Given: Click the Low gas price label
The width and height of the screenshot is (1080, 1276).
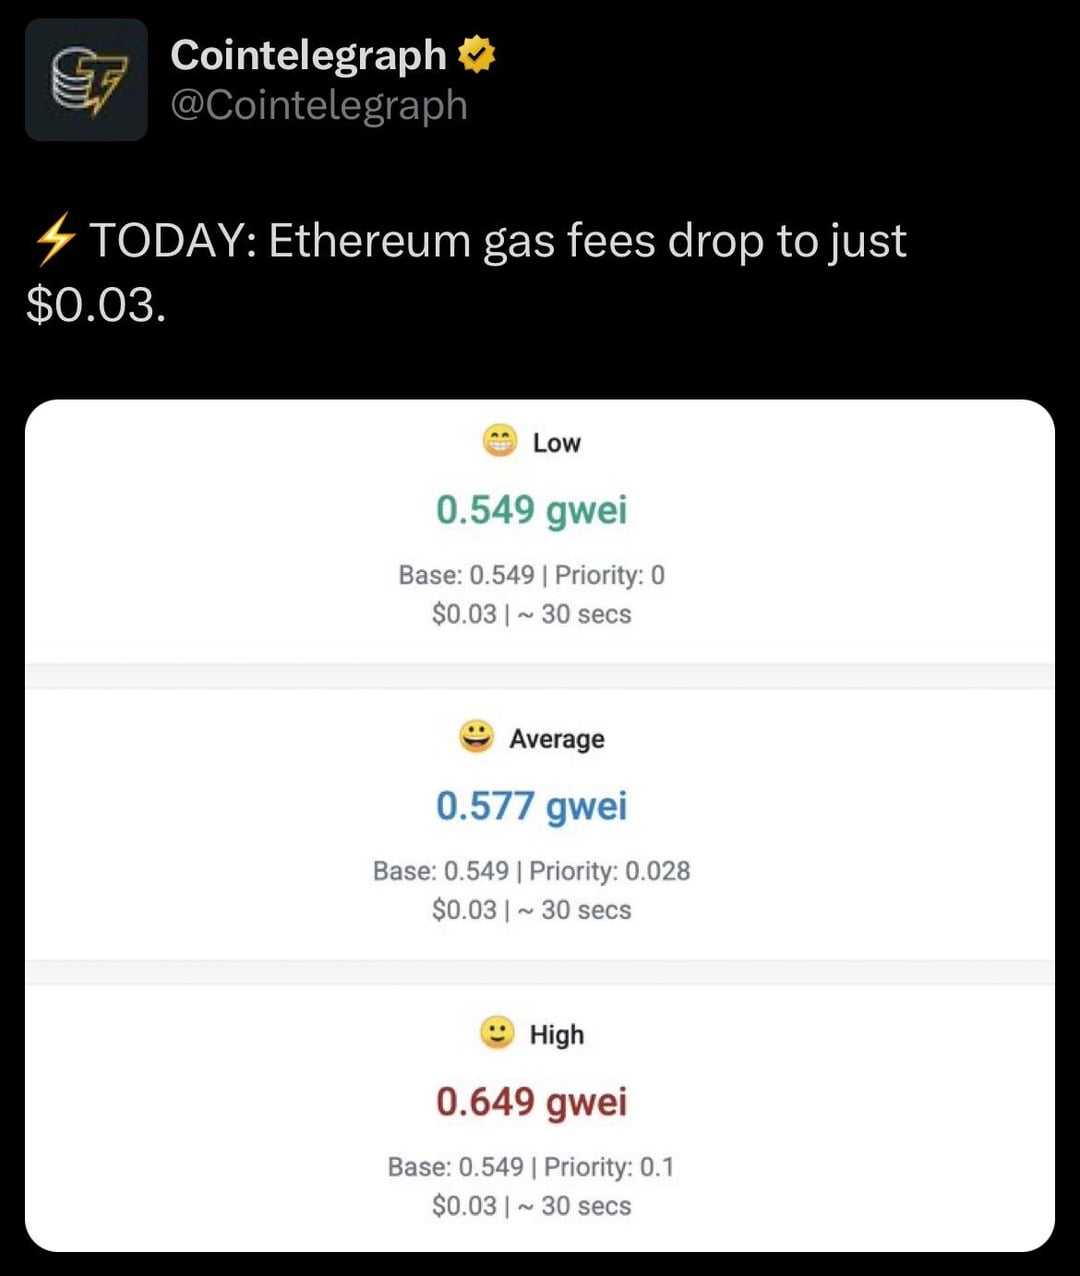Looking at the screenshot, I should tap(556, 442).
